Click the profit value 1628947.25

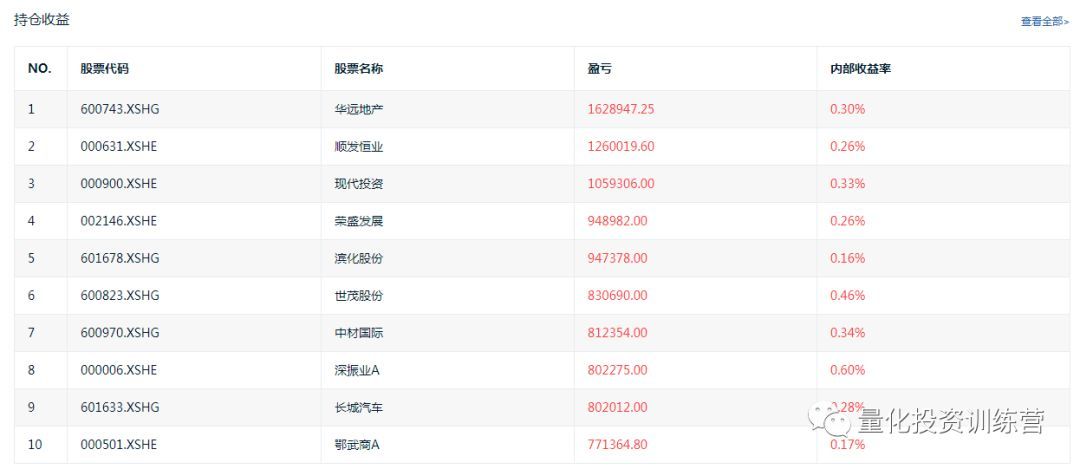pos(621,109)
